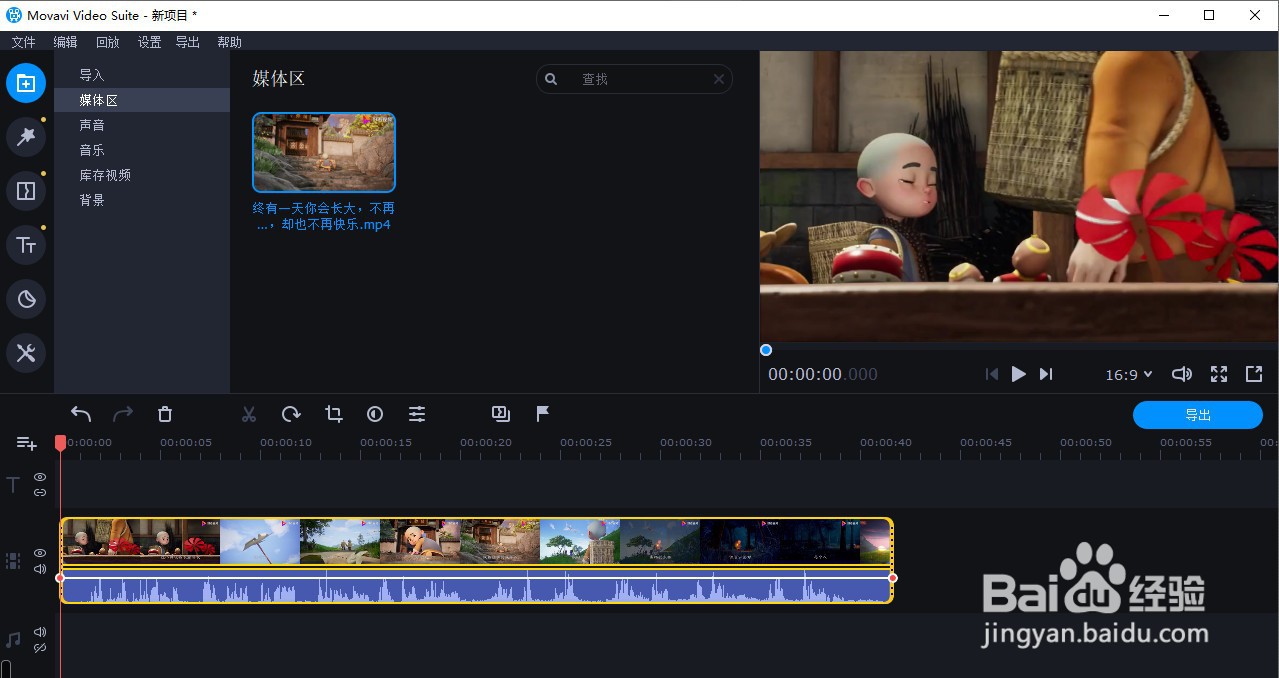Open clip properties sliders icon

pyautogui.click(x=417, y=414)
